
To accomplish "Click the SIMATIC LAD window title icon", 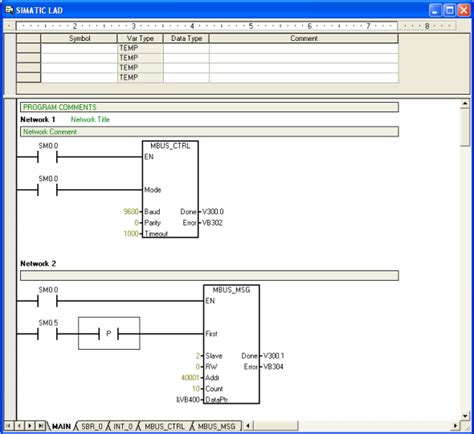I will (x=9, y=10).
